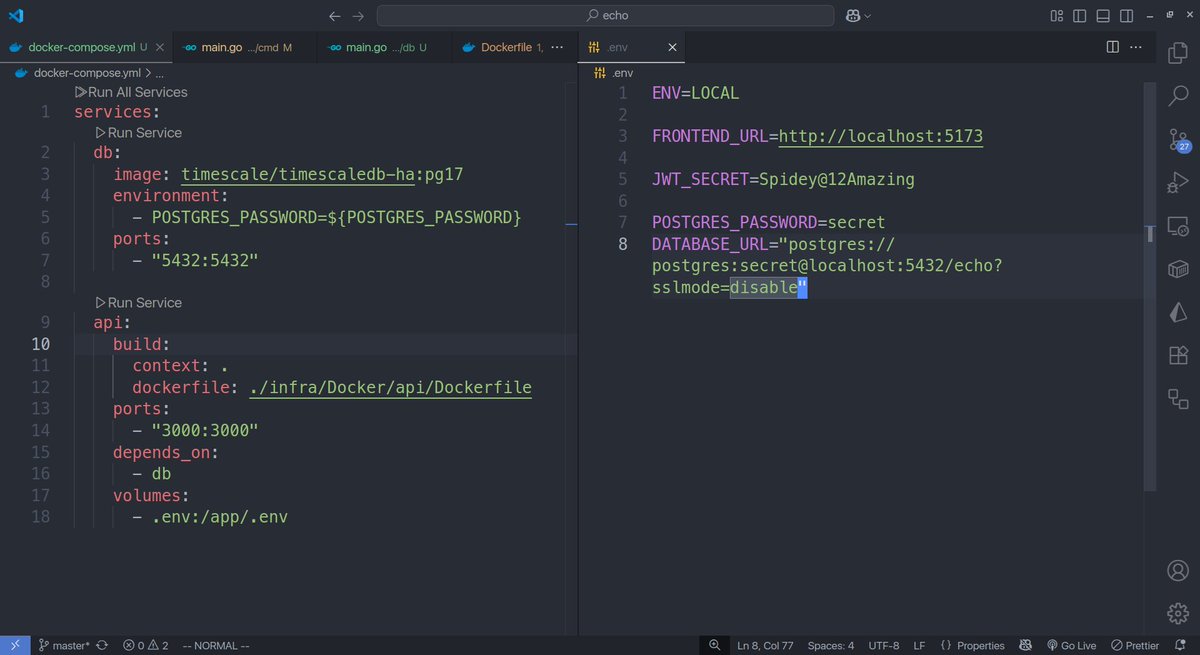Open the bottom network-shaped activity bar icon

click(x=1178, y=398)
